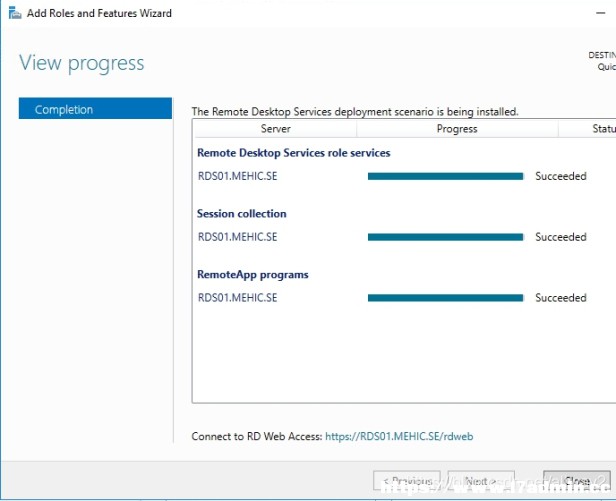Select the Session collection heading
Viewport: 616px width, 501px height.
242,214
